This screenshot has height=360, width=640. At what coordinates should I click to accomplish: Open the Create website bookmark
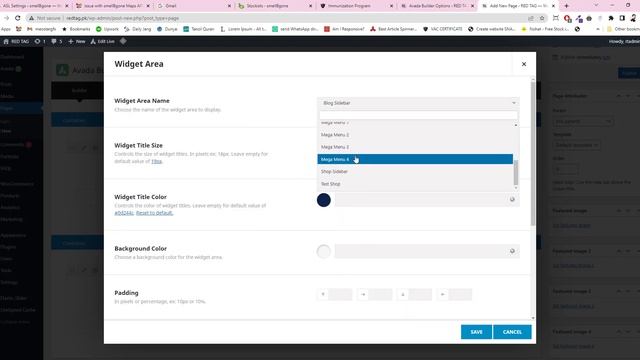pos(492,29)
